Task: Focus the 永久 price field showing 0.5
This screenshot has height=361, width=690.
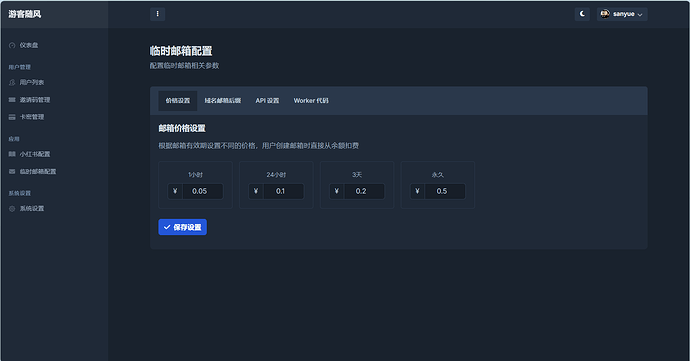Action: (x=445, y=191)
